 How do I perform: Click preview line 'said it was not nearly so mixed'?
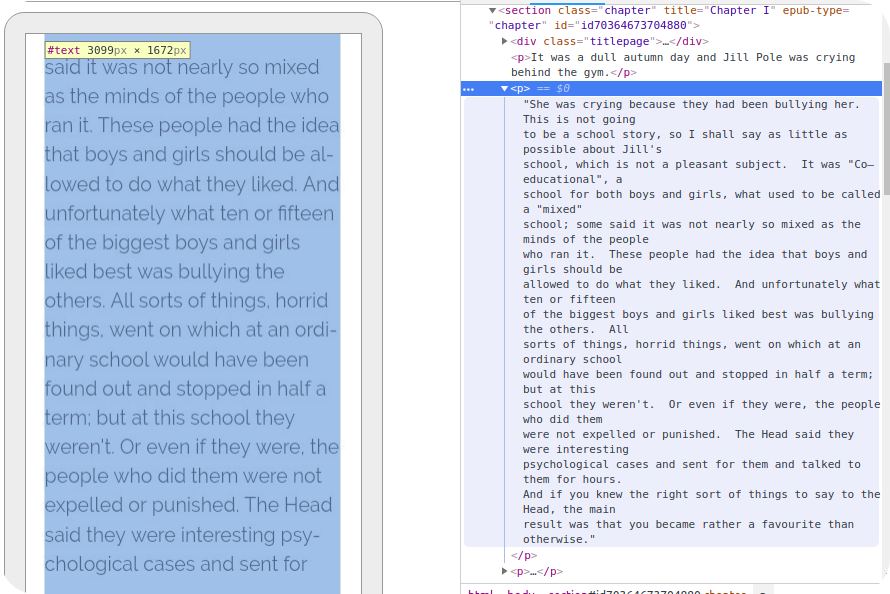point(182,68)
